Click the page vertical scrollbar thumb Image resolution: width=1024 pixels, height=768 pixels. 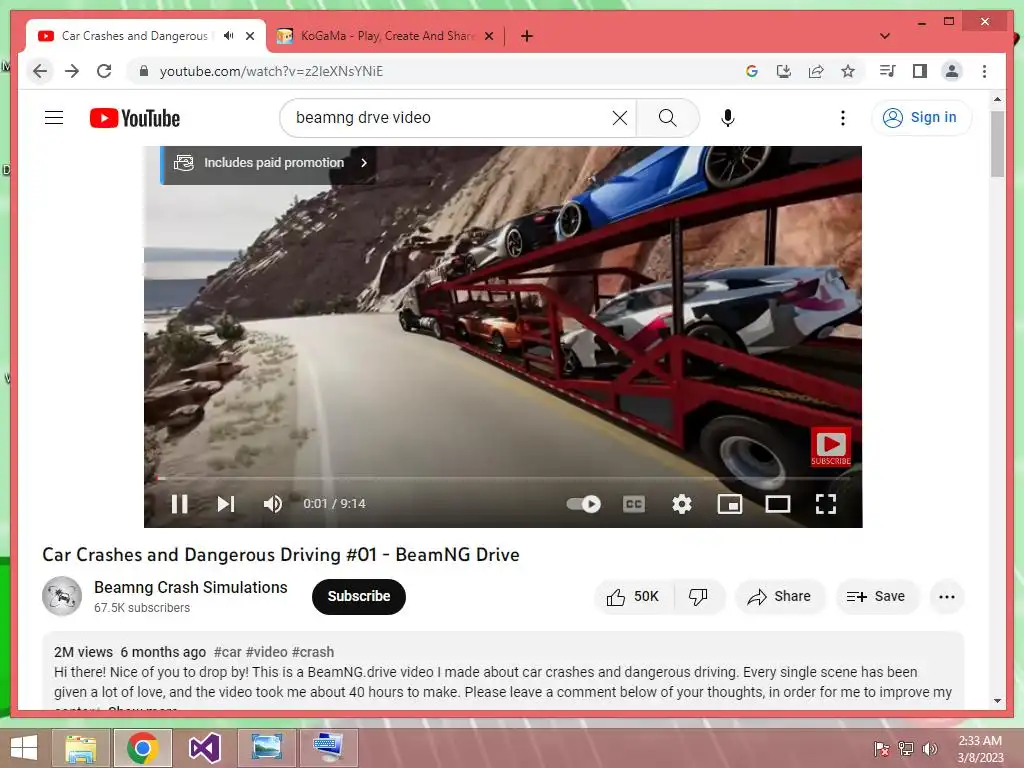point(997,144)
